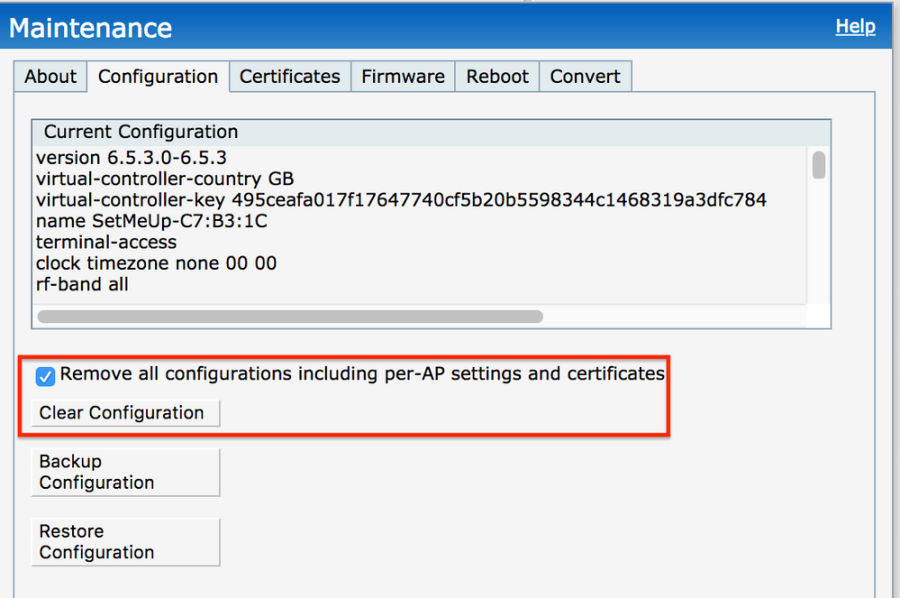Click the terminal-access configuration line
This screenshot has width=900, height=598.
coord(106,242)
